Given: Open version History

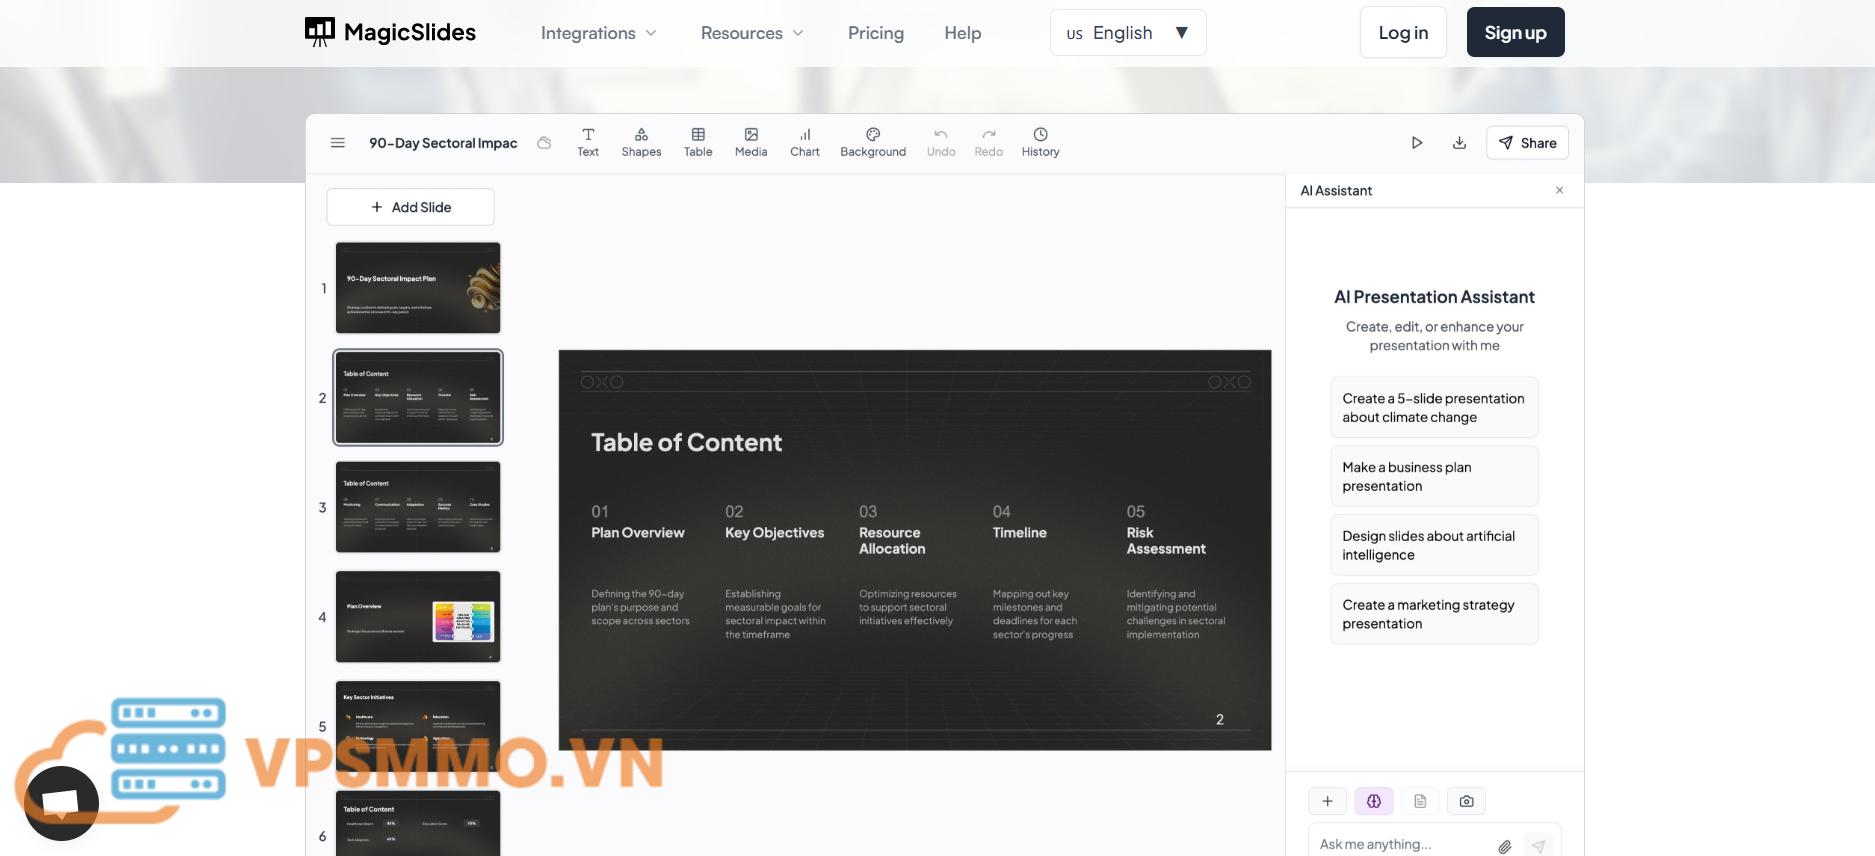Looking at the screenshot, I should click(1040, 142).
